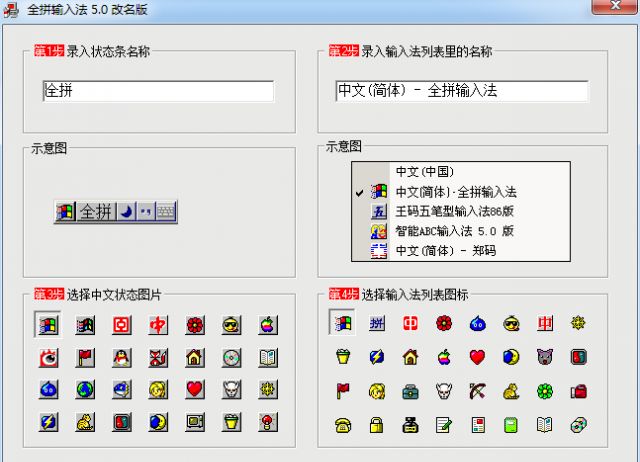This screenshot has width=640, height=462.
Task: Select the red light bulb status picture
Action: click(268, 422)
